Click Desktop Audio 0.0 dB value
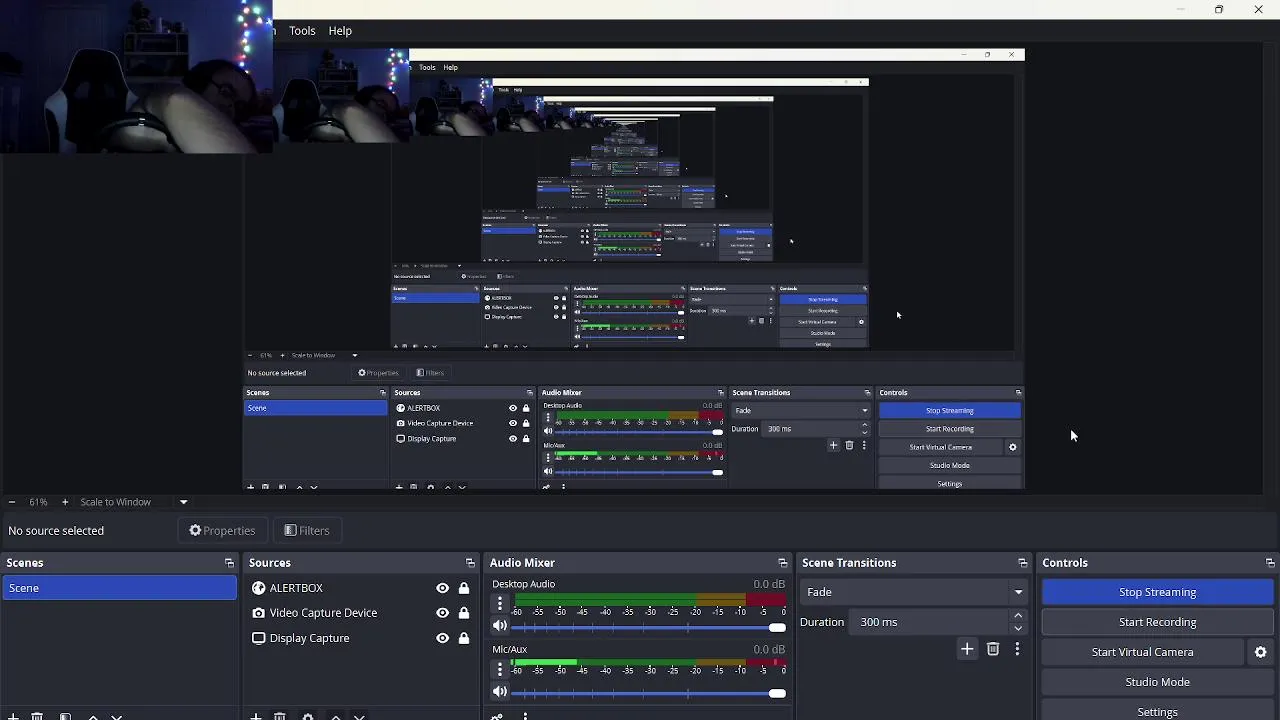1280x720 pixels. click(769, 584)
